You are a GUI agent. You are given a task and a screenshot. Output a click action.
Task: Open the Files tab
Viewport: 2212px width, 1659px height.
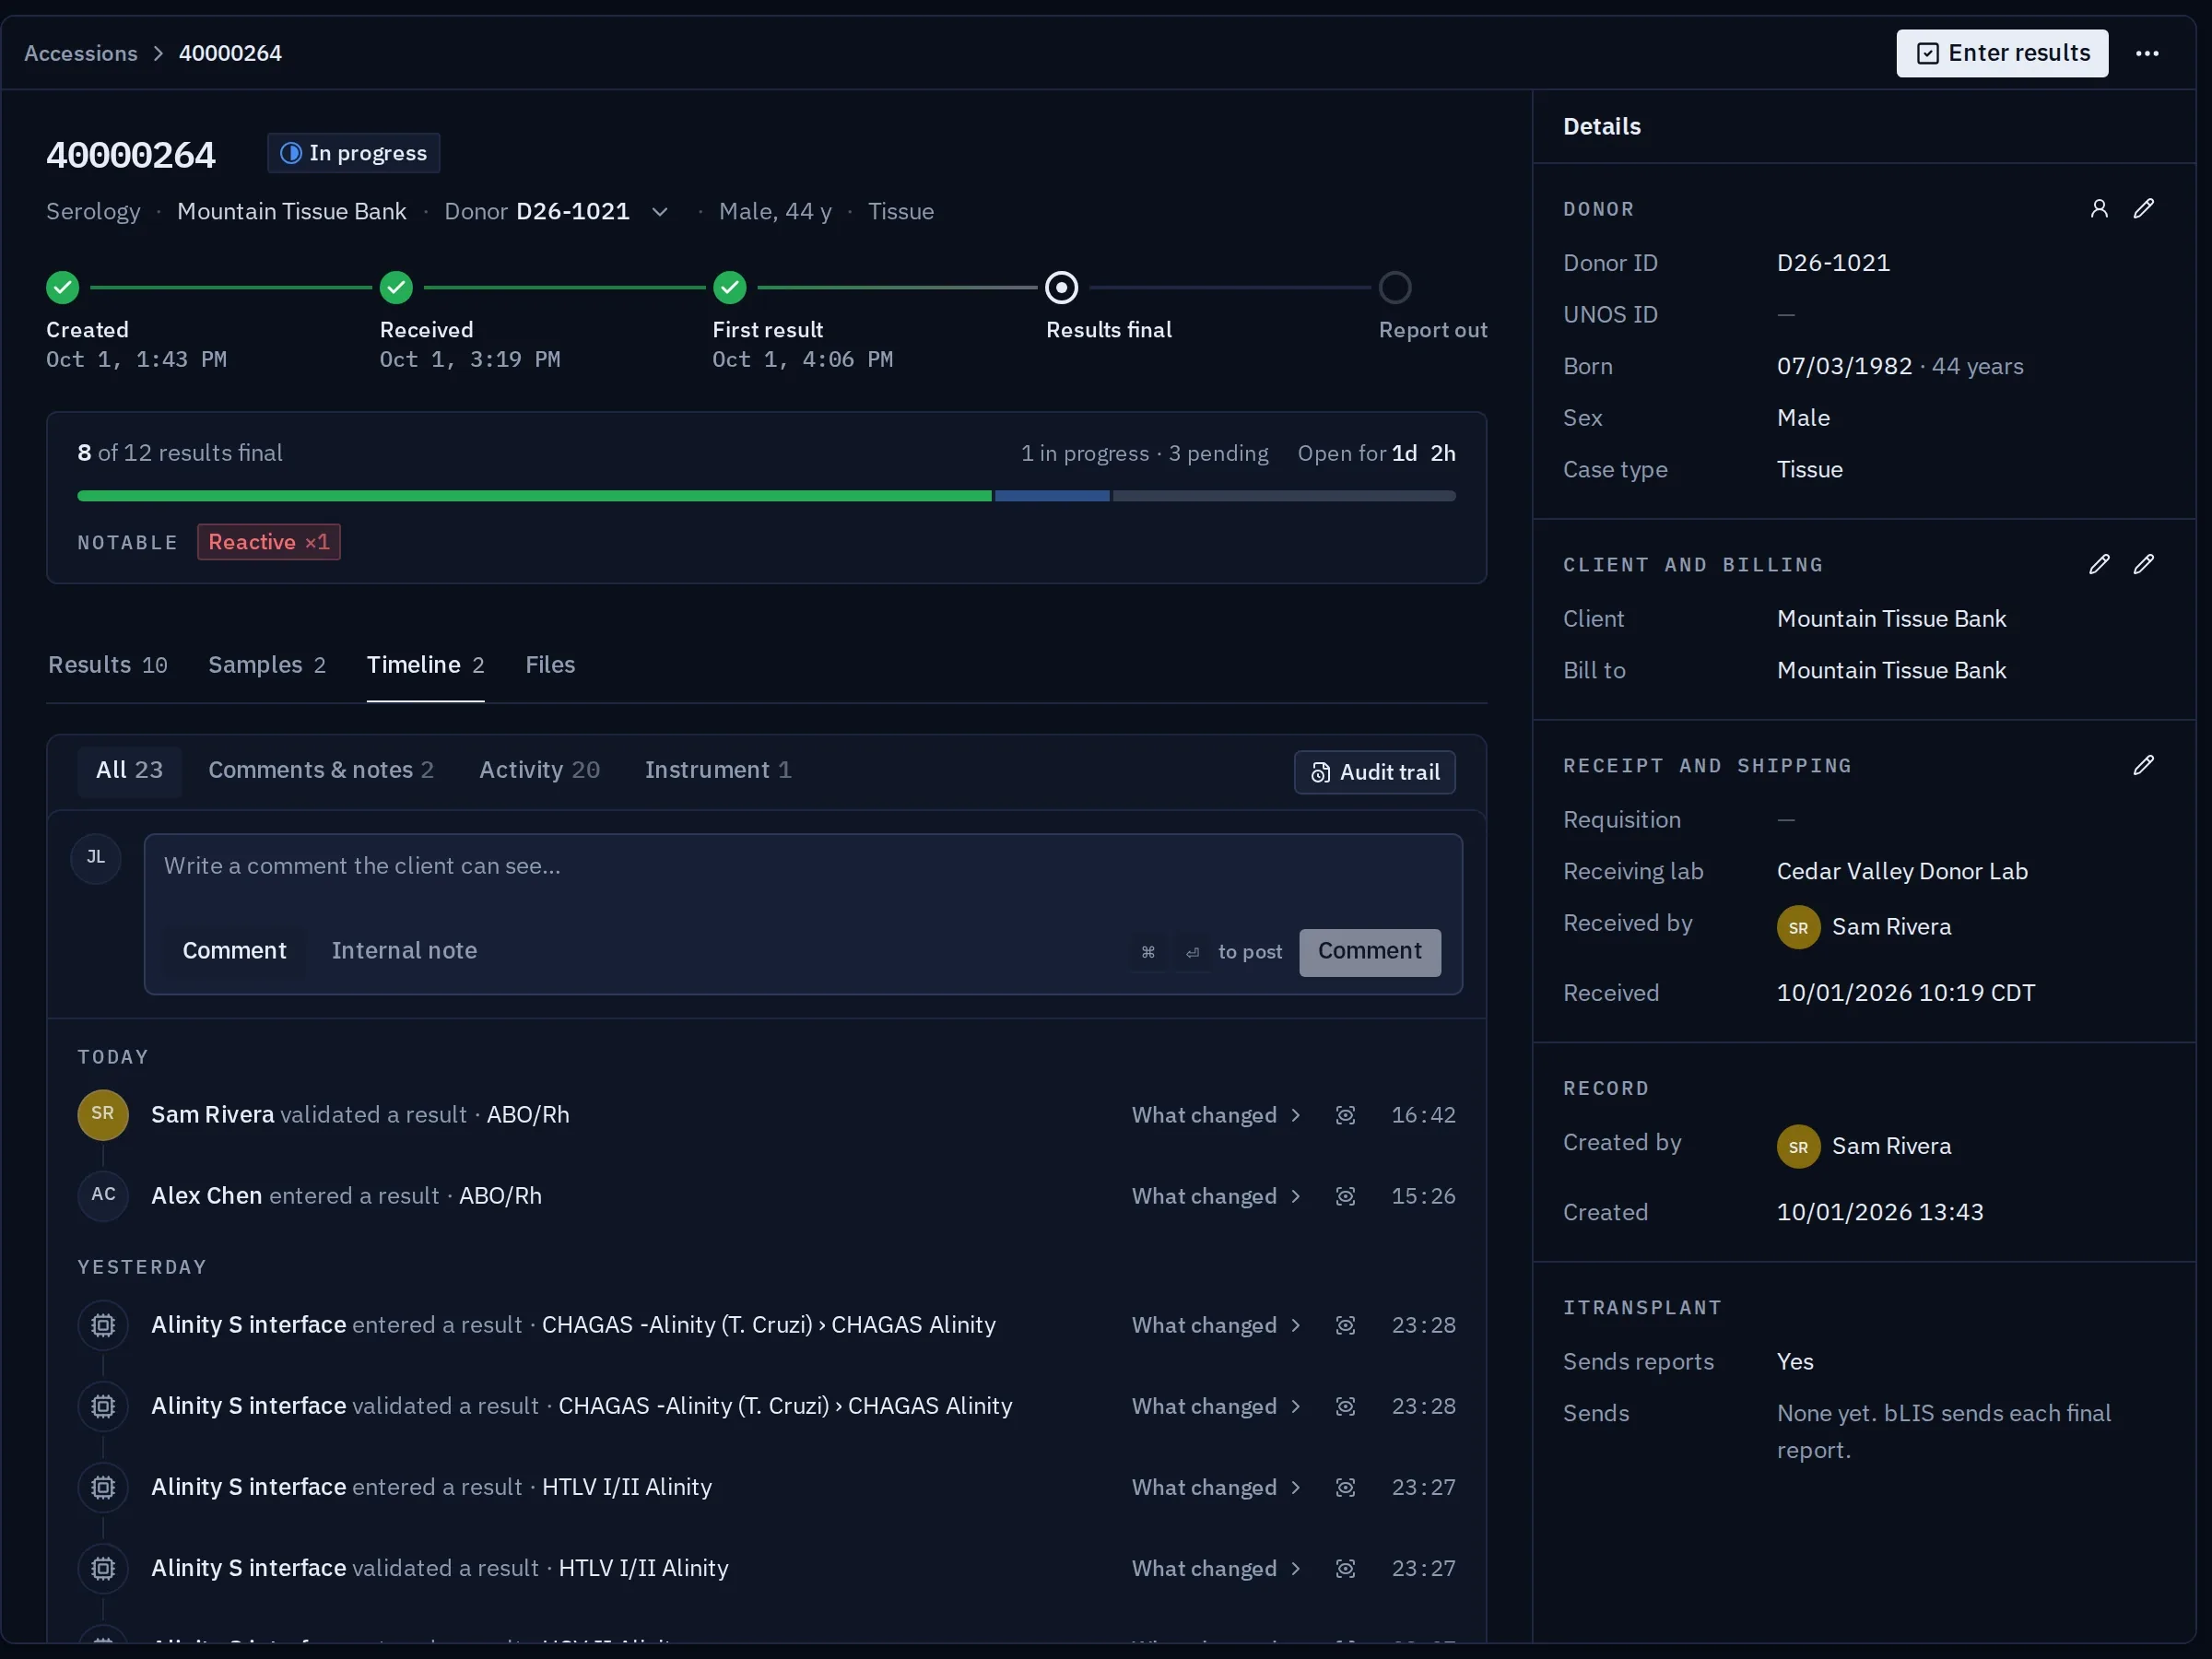click(550, 665)
